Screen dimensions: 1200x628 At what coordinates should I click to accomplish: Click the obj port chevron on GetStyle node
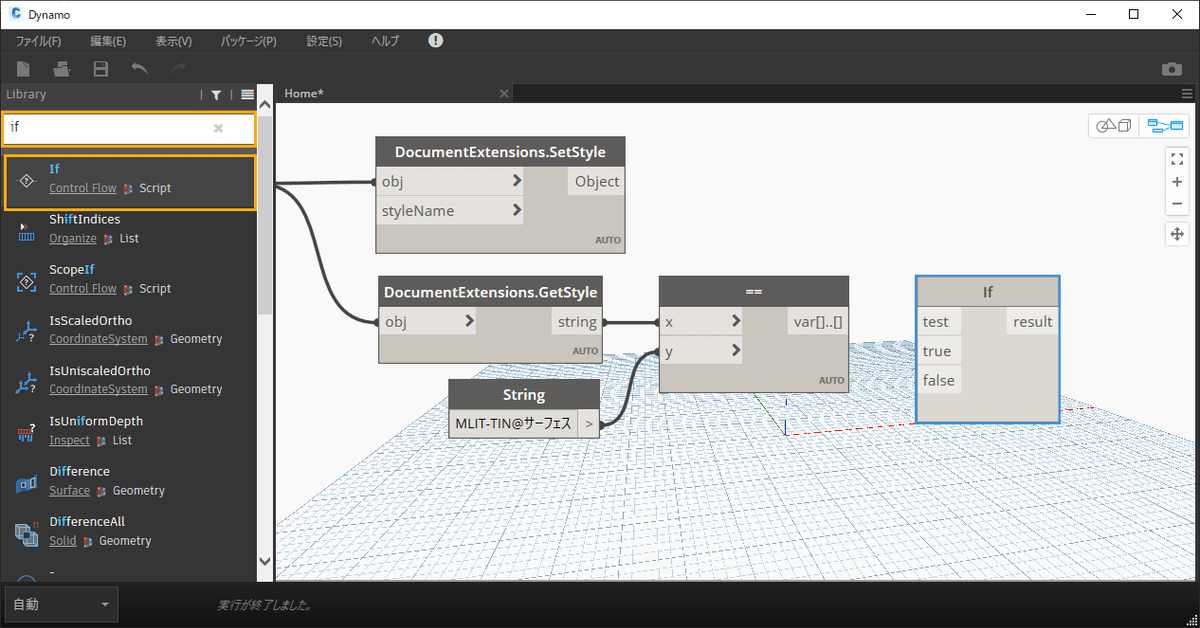pos(468,321)
